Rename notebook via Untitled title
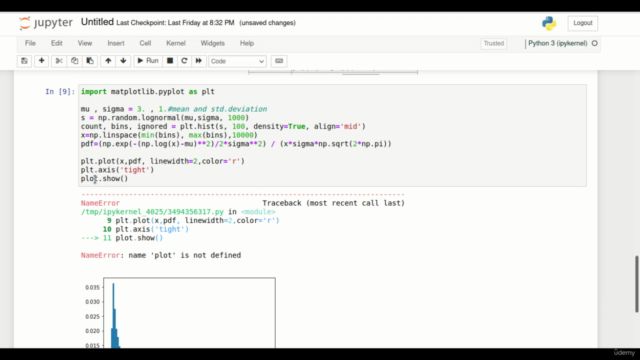Screen dimensions: 640x360 tap(97, 22)
